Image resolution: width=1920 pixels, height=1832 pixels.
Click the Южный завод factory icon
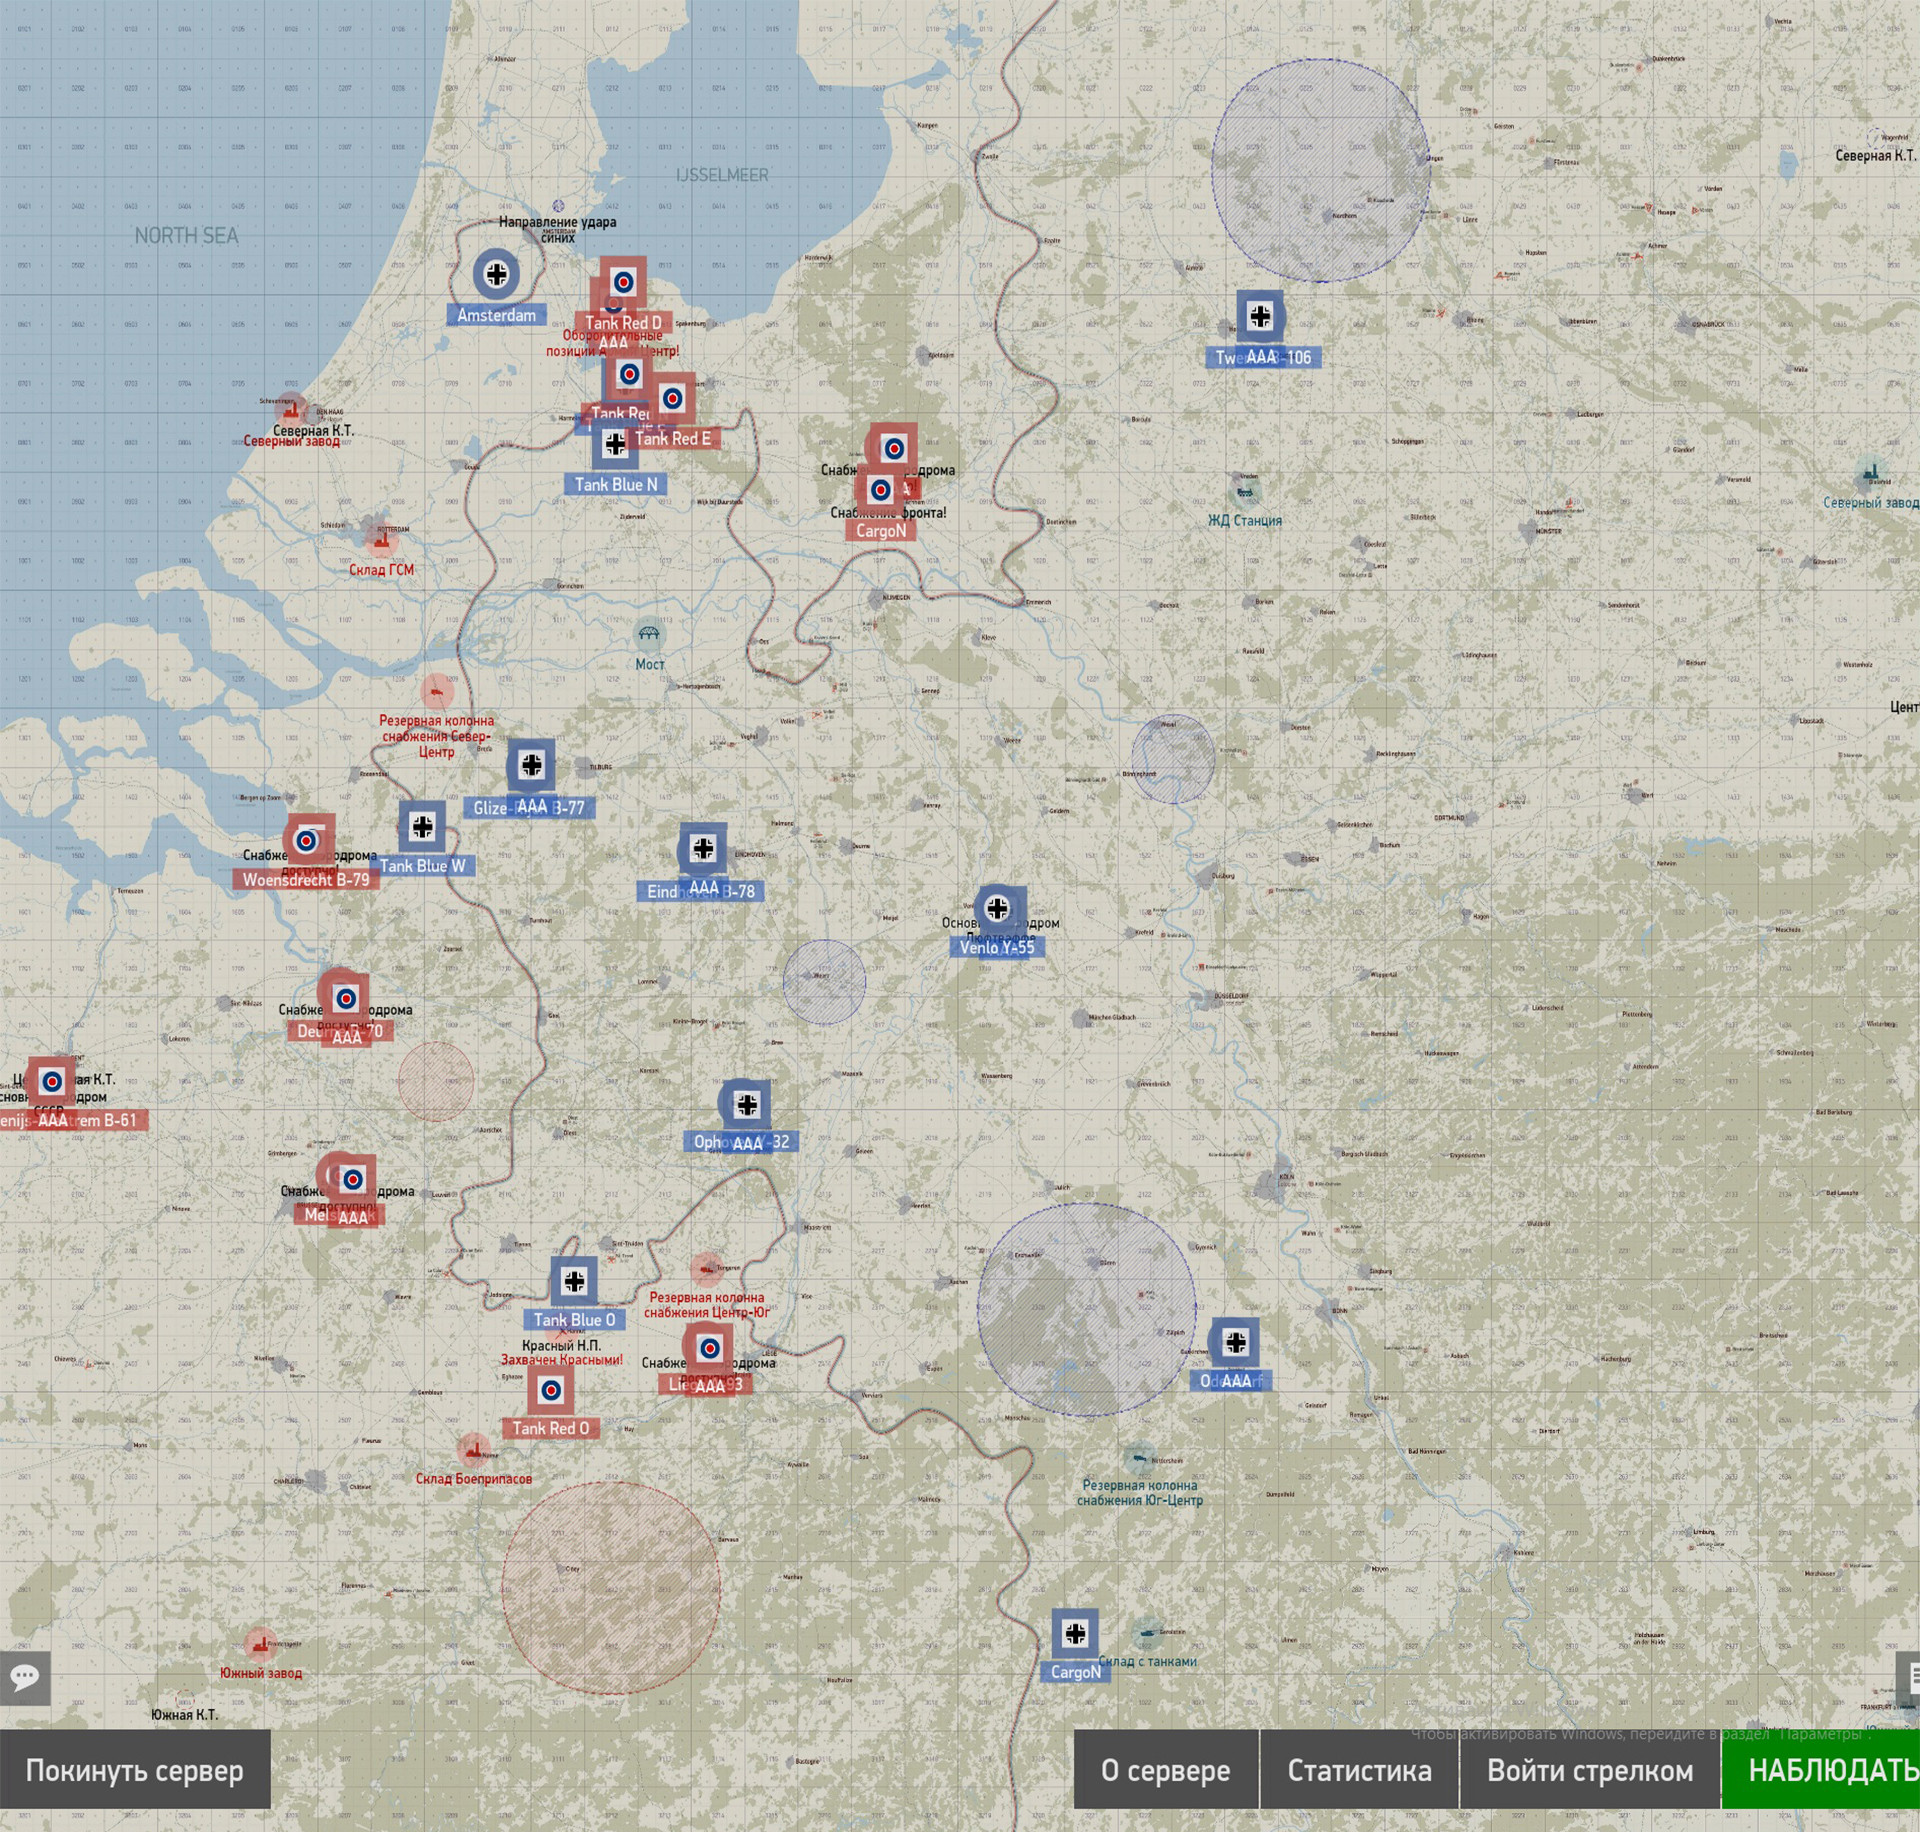click(x=260, y=1643)
